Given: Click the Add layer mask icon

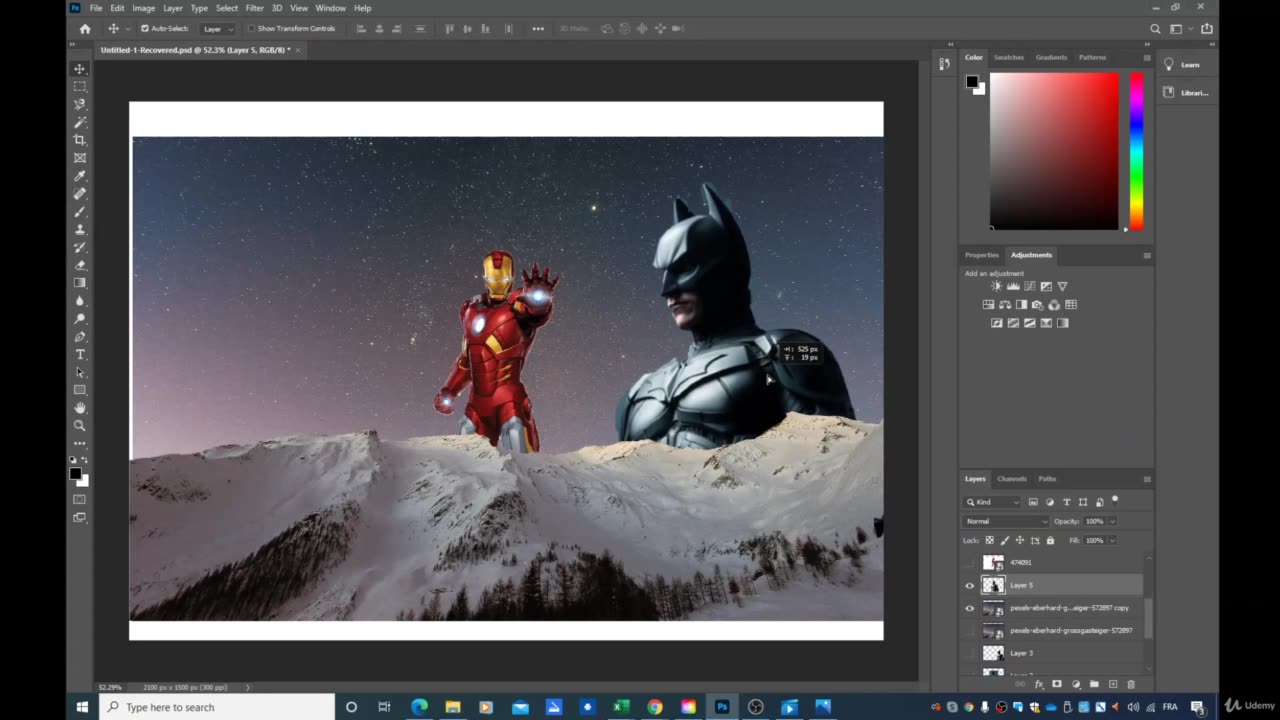Looking at the screenshot, I should point(1057,684).
